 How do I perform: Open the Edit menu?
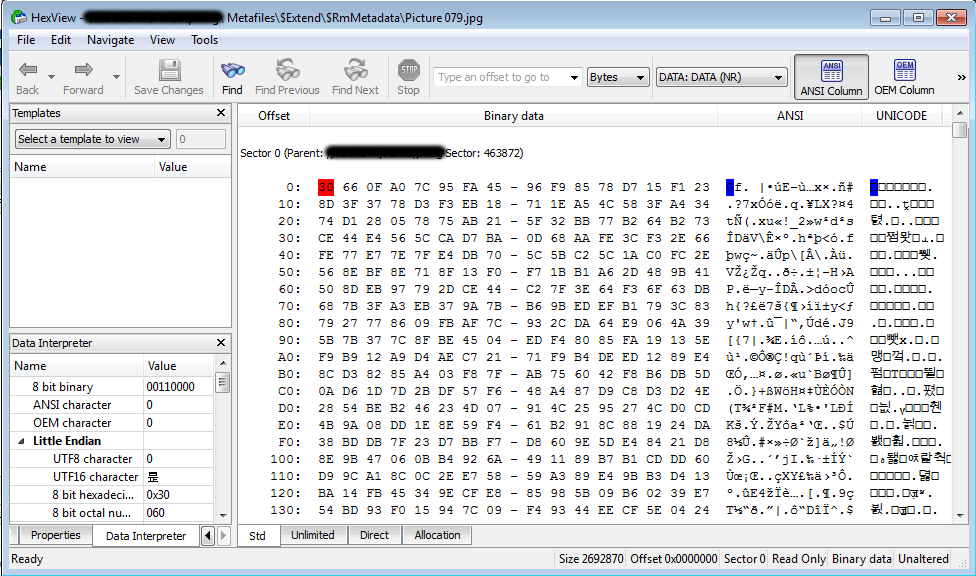61,40
